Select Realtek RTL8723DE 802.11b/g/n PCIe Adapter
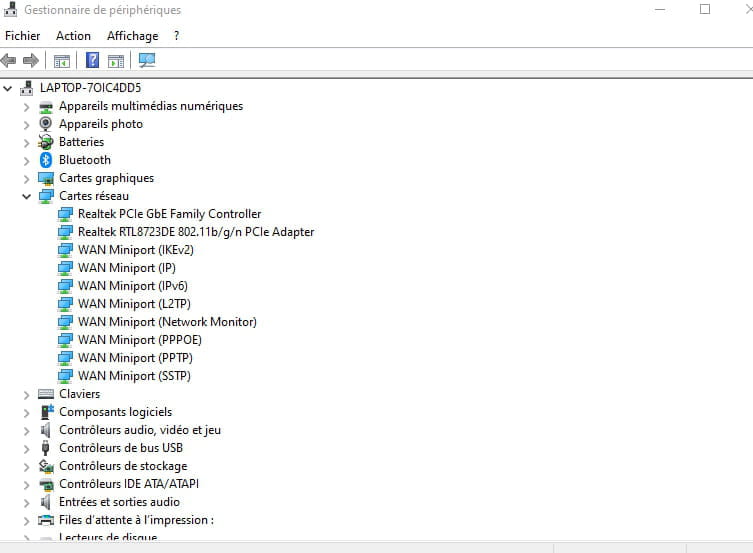 tap(196, 232)
